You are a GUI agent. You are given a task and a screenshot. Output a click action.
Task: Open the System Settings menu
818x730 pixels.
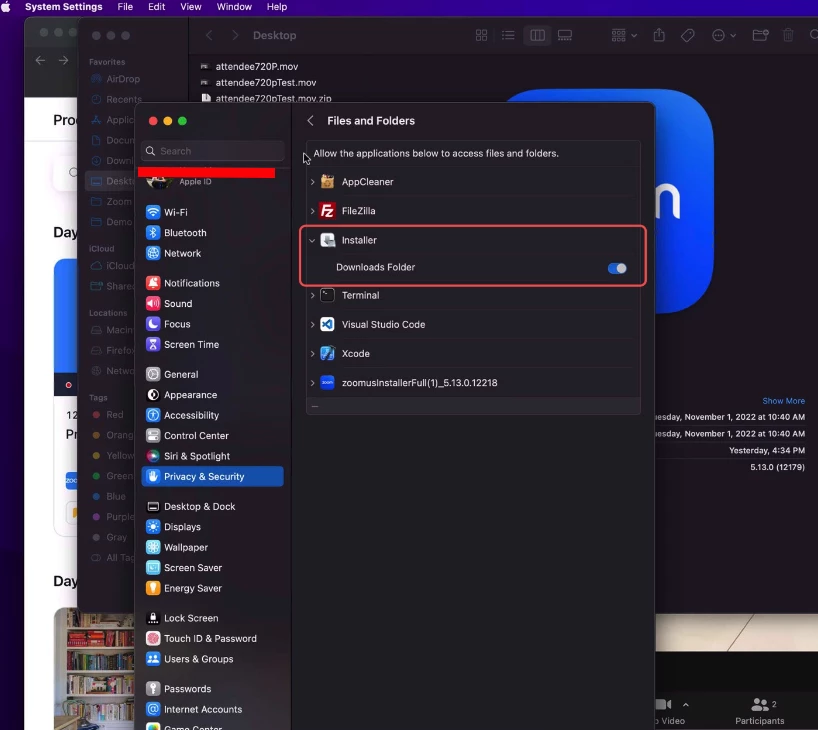(64, 7)
